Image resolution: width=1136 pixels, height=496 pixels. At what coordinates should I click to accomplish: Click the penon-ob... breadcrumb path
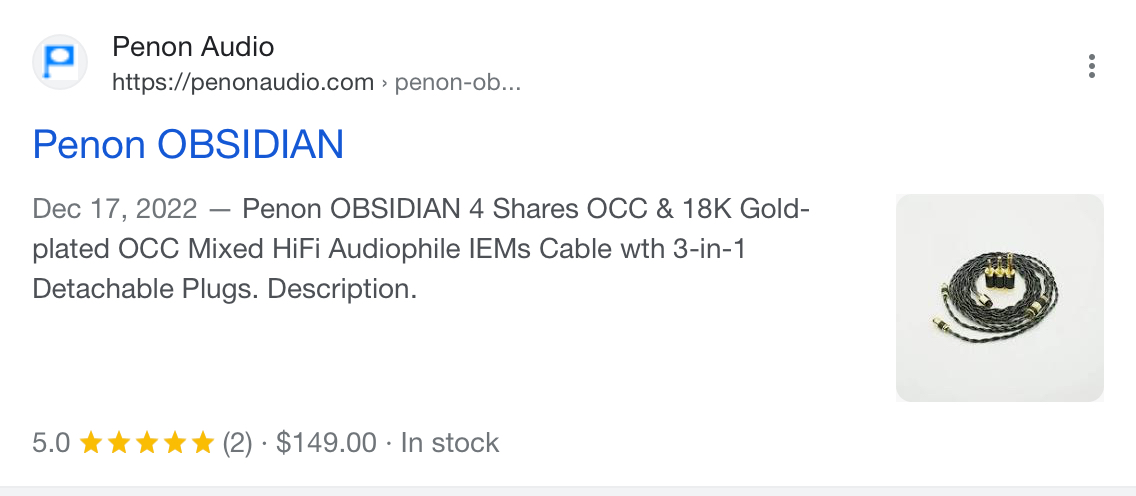[x=458, y=83]
